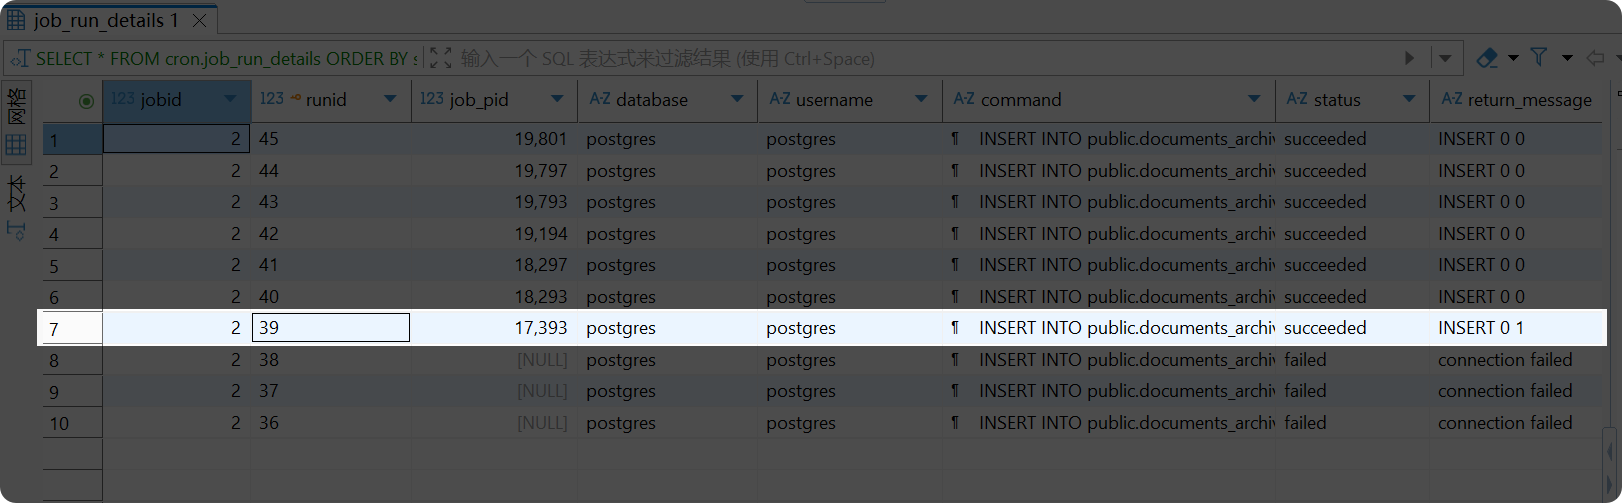Viewport: 1622px width, 503px height.
Task: Click the back arrow history icon
Action: point(1595,58)
